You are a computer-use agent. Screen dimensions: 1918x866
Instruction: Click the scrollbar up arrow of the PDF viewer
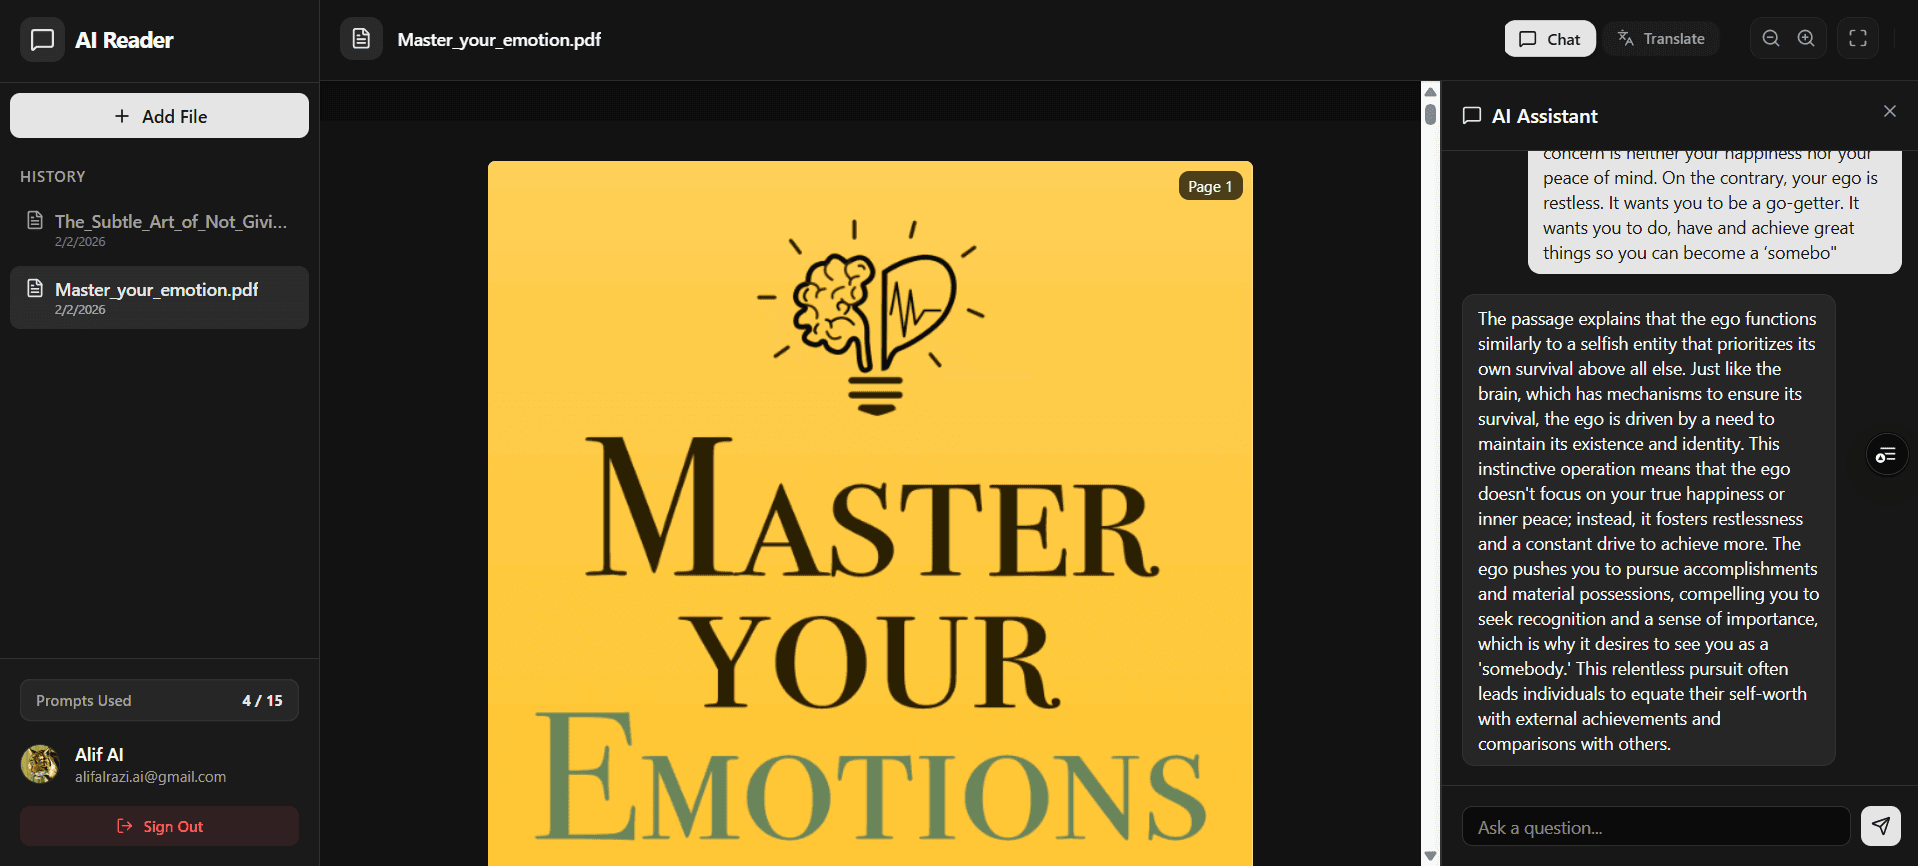tap(1430, 91)
